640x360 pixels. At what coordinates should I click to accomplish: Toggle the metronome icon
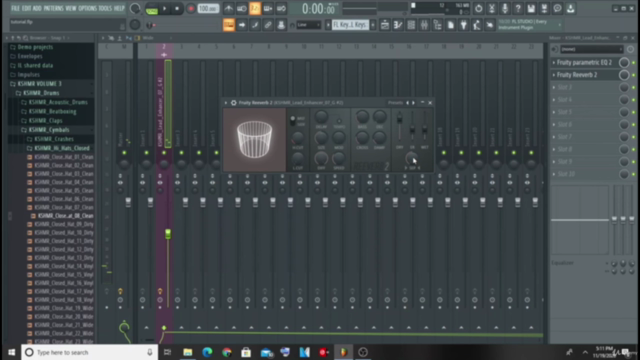click(229, 8)
